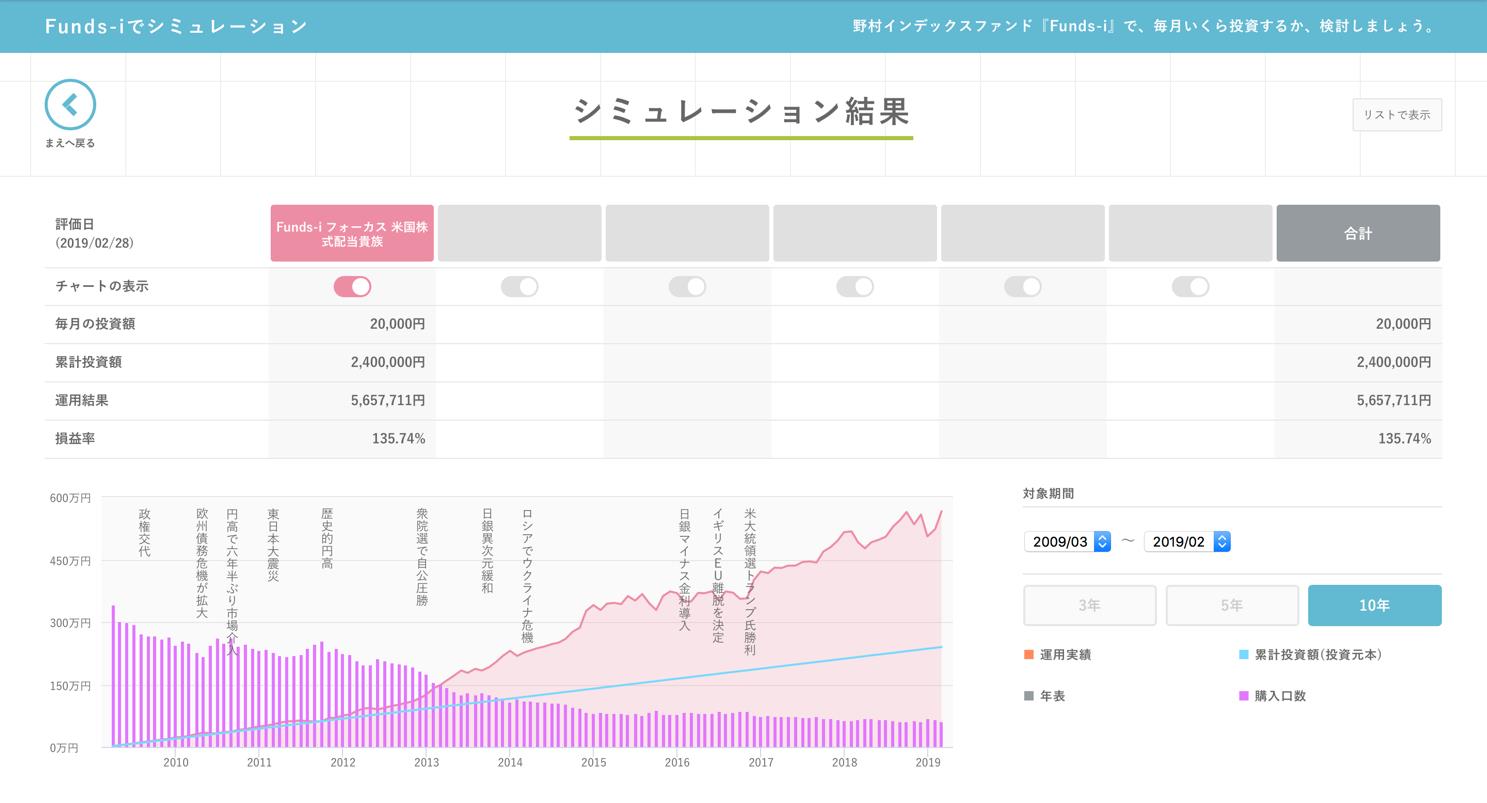Image resolution: width=1487 pixels, height=803 pixels.
Task: Select the empty second fund slot header
Action: [520, 233]
